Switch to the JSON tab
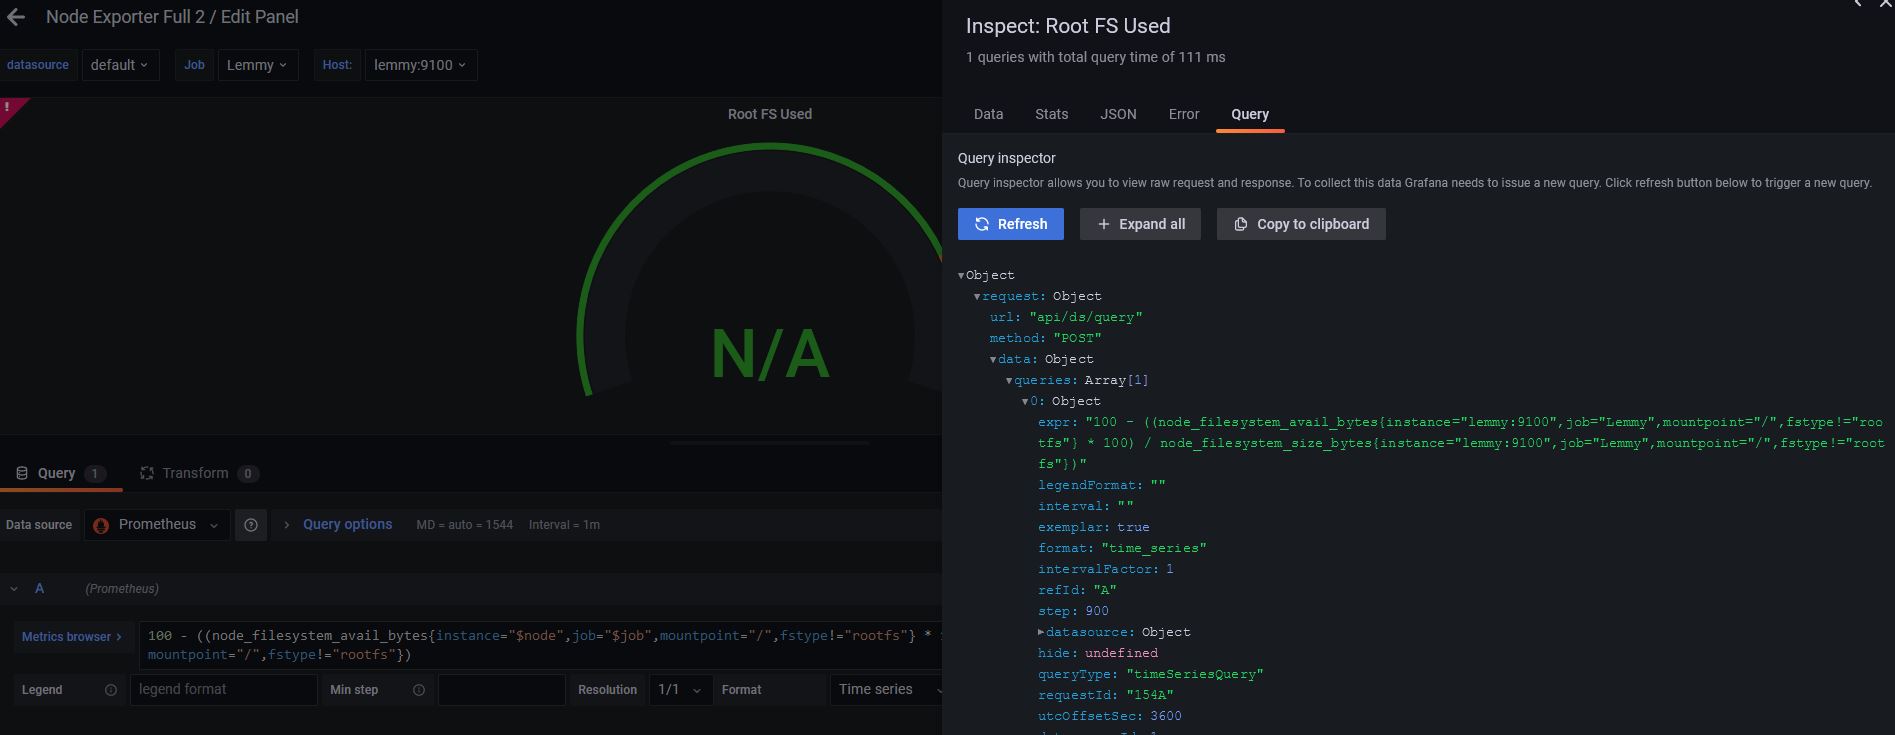 (1118, 114)
